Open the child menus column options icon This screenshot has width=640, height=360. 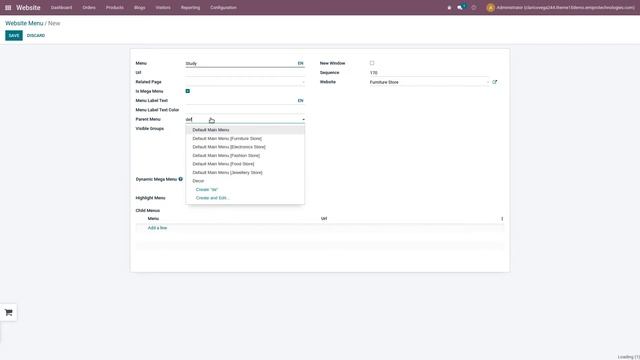(x=502, y=219)
